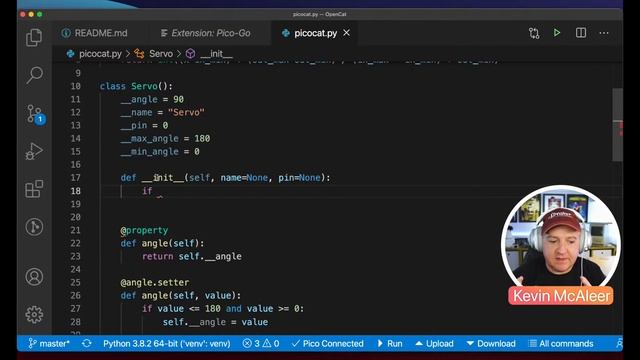Run Python file with green play icon
This screenshot has width=640, height=360.
(557, 33)
